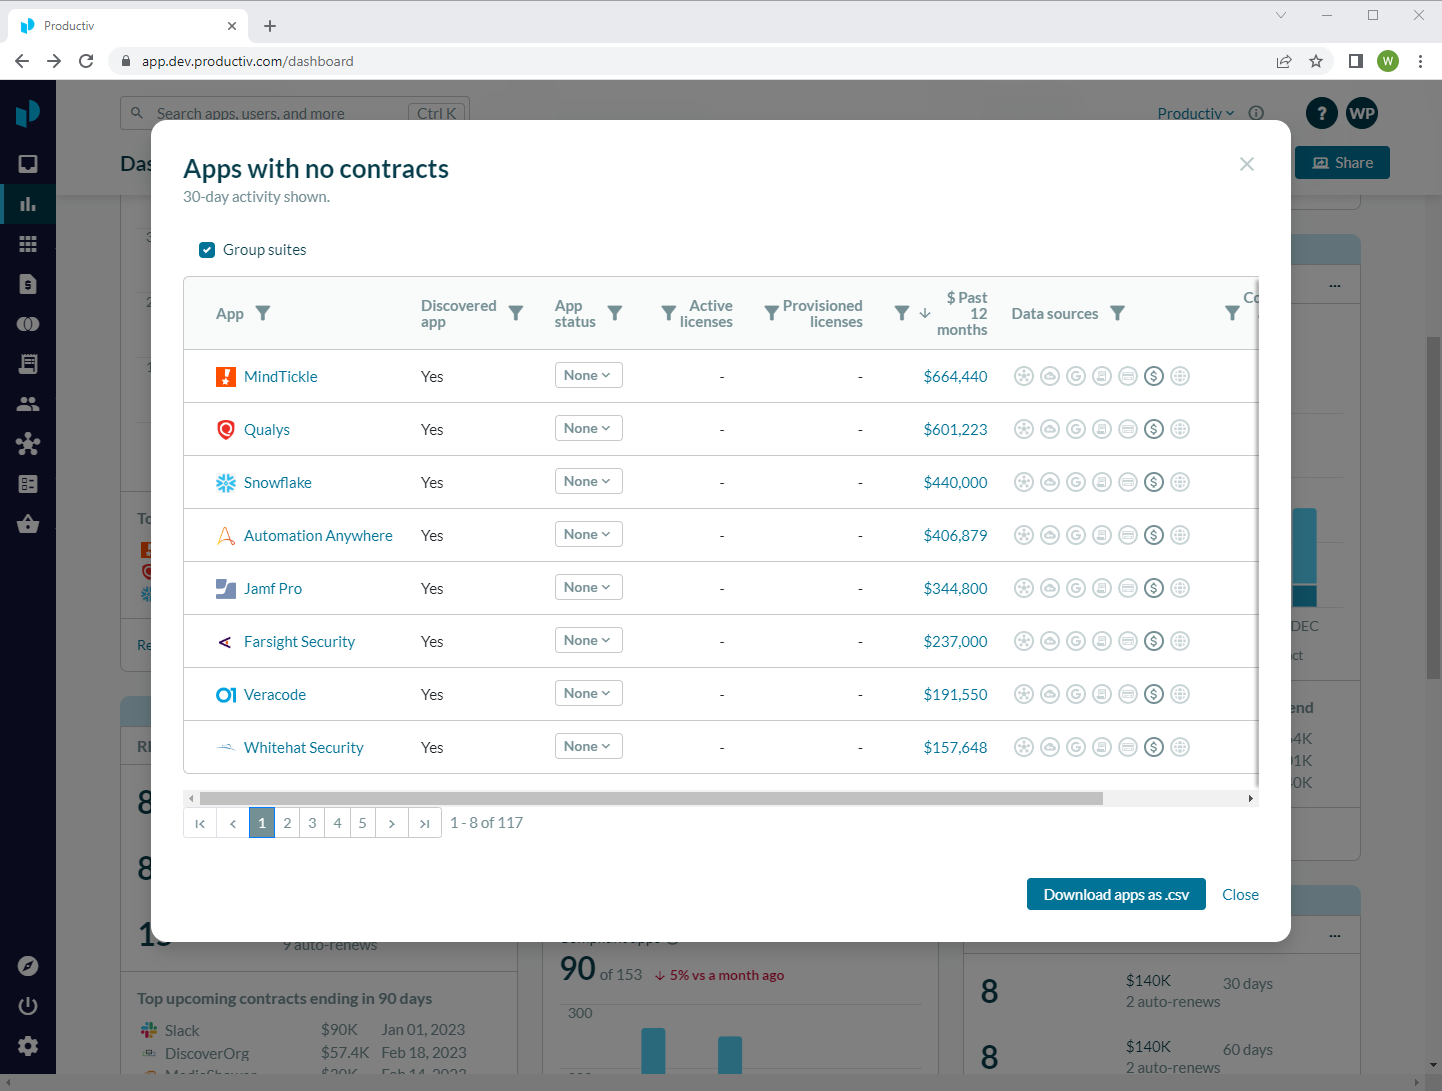Download apps as .csv
This screenshot has width=1442, height=1091.
click(1115, 895)
